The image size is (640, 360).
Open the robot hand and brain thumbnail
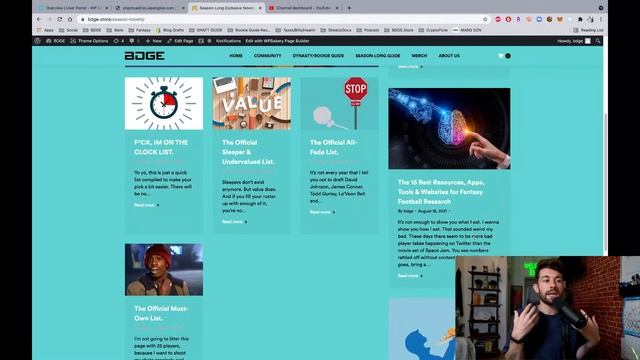(x=449, y=129)
